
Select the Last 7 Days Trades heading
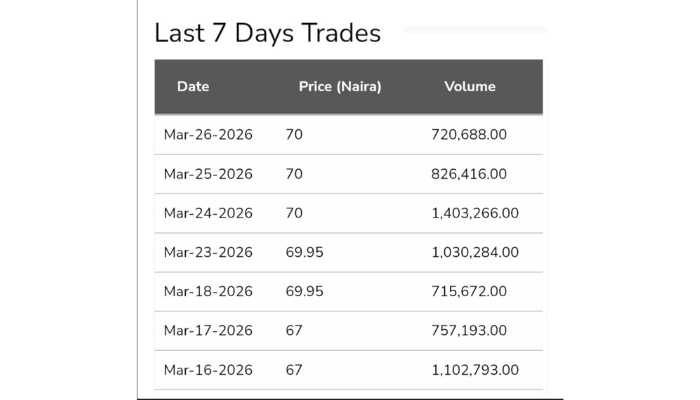(x=267, y=33)
